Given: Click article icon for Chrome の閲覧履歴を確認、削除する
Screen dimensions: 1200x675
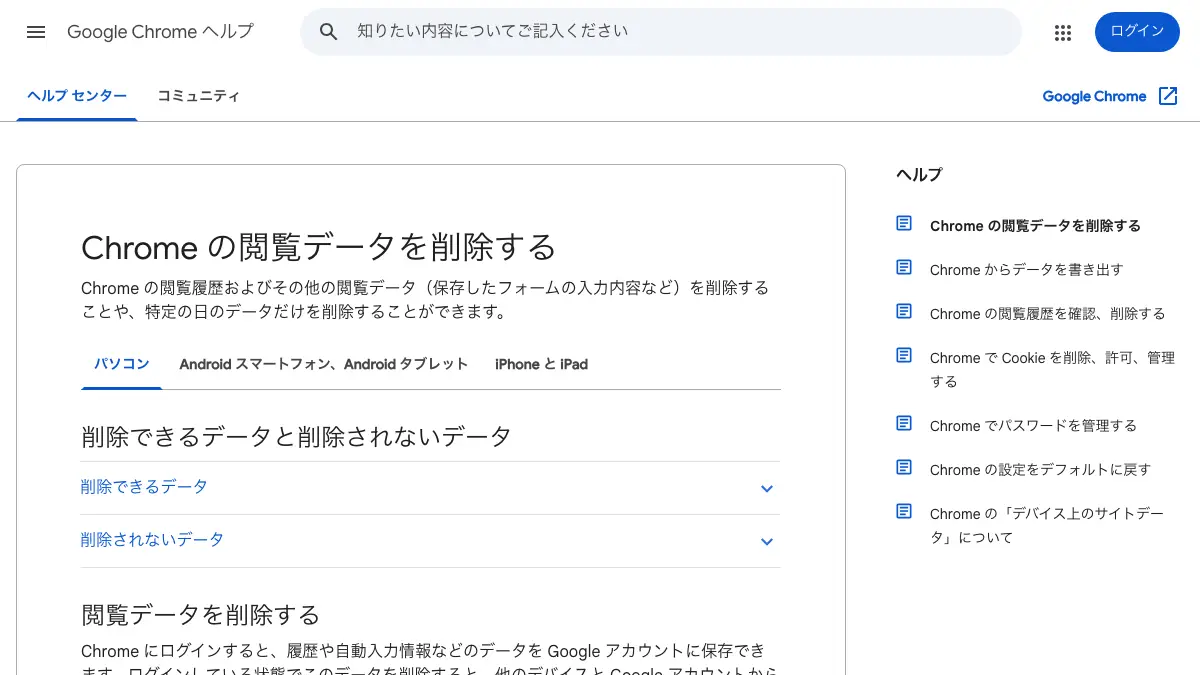Looking at the screenshot, I should tap(904, 312).
